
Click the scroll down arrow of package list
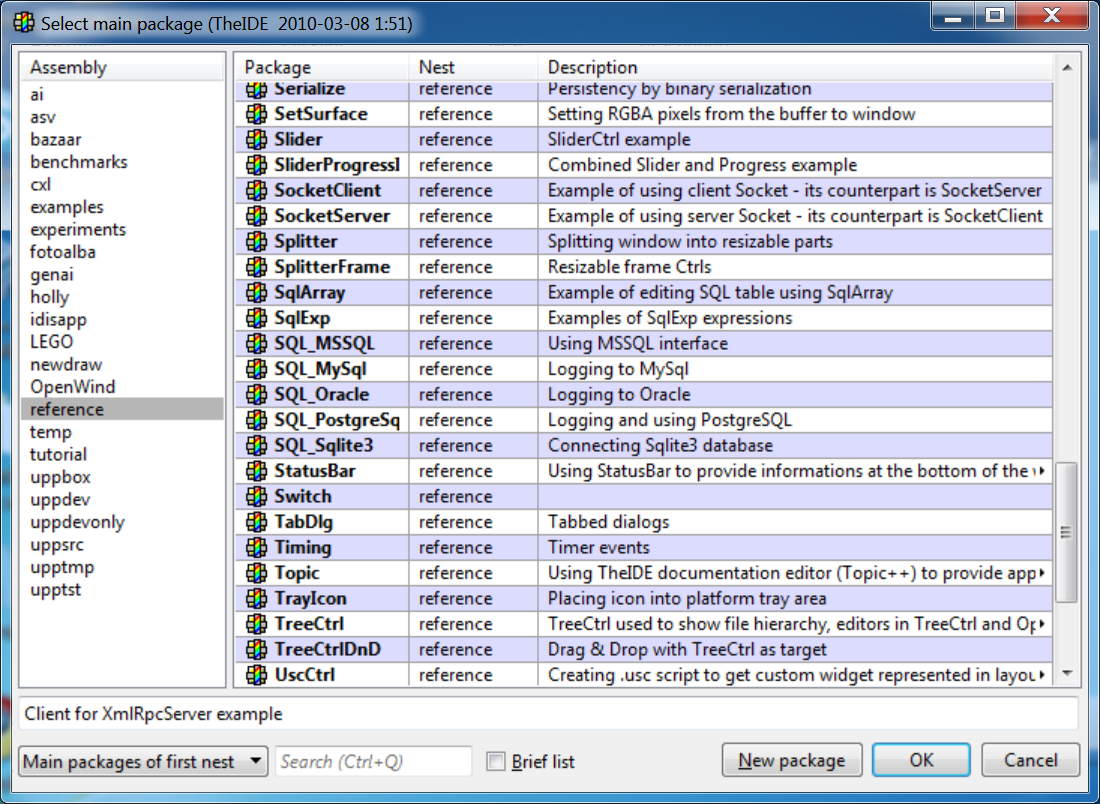point(1067,674)
